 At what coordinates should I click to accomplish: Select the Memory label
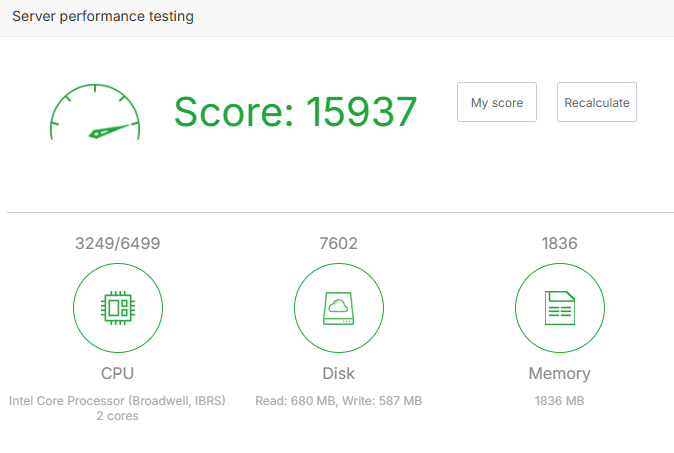tap(559, 374)
